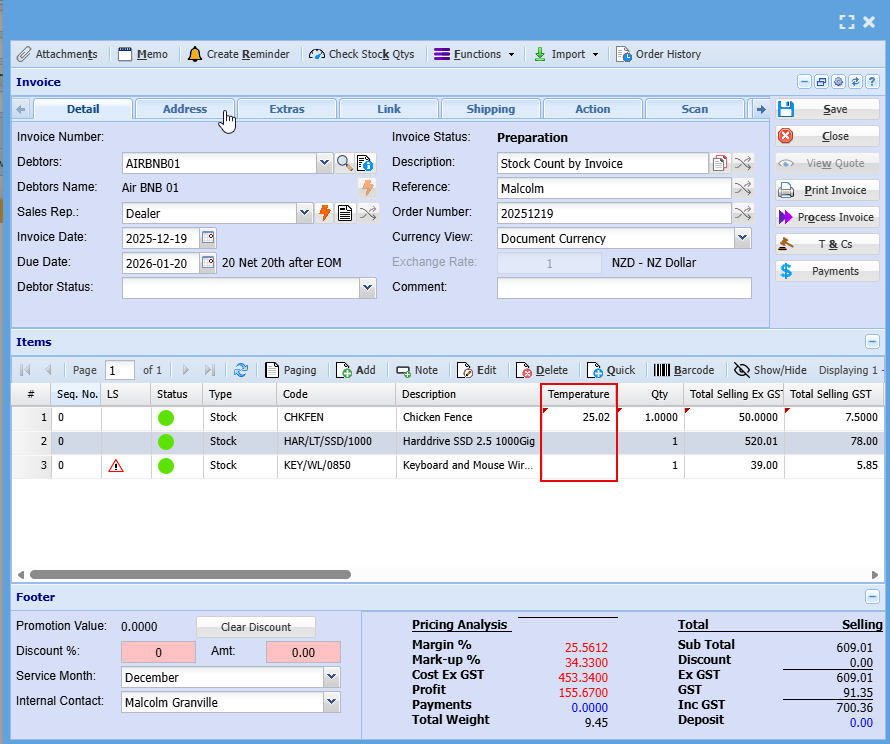Toggle Show/Hide columns in Items grid
The height and width of the screenshot is (744, 890).
click(769, 370)
